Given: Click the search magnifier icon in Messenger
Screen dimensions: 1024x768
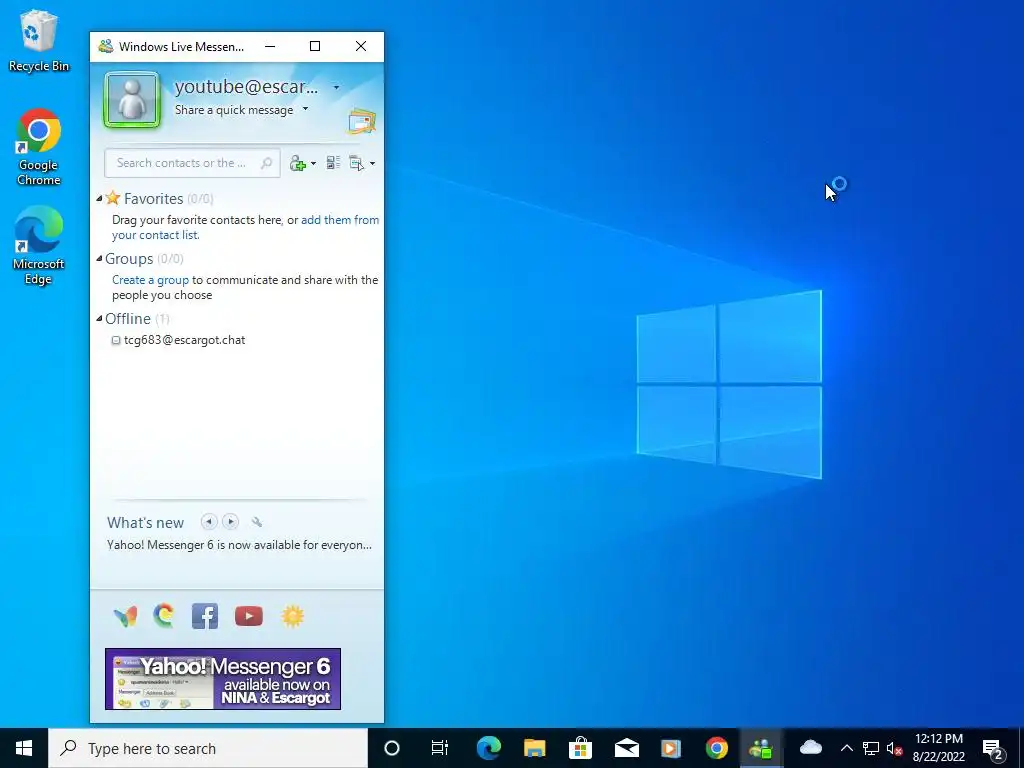Looking at the screenshot, I should [x=266, y=163].
